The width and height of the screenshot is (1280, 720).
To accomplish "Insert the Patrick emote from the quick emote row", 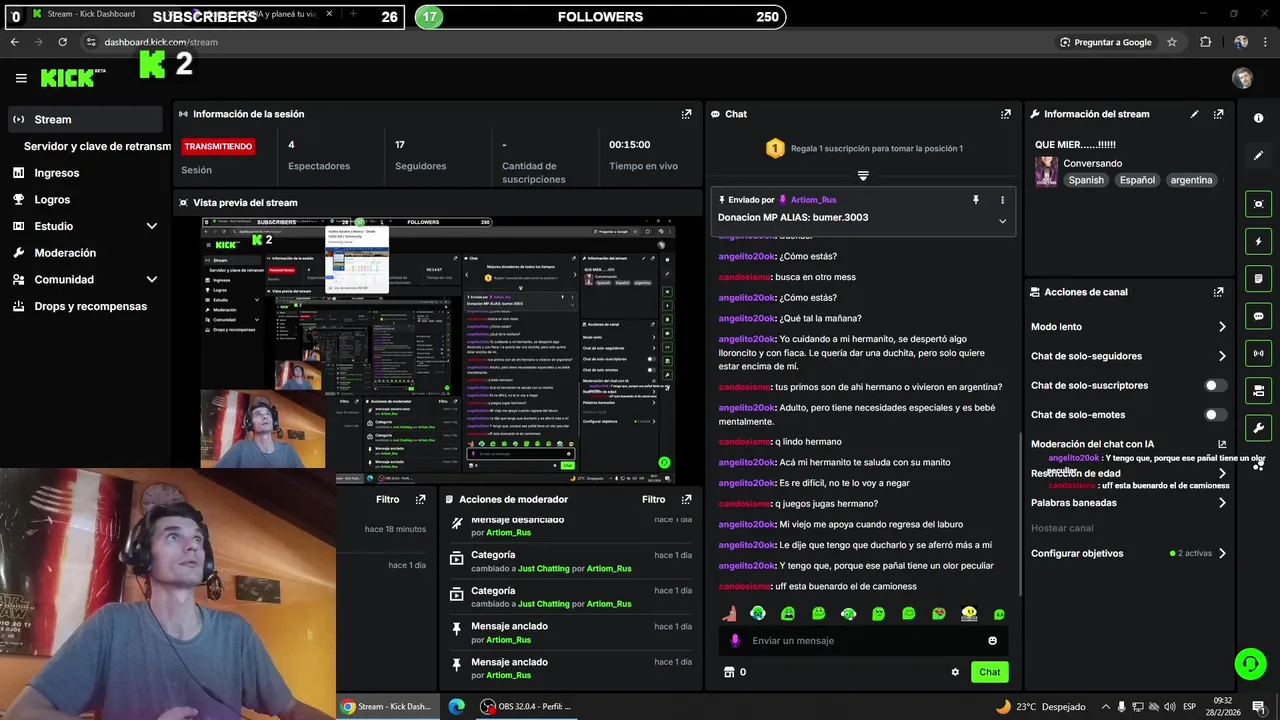I will pyautogui.click(x=729, y=614).
